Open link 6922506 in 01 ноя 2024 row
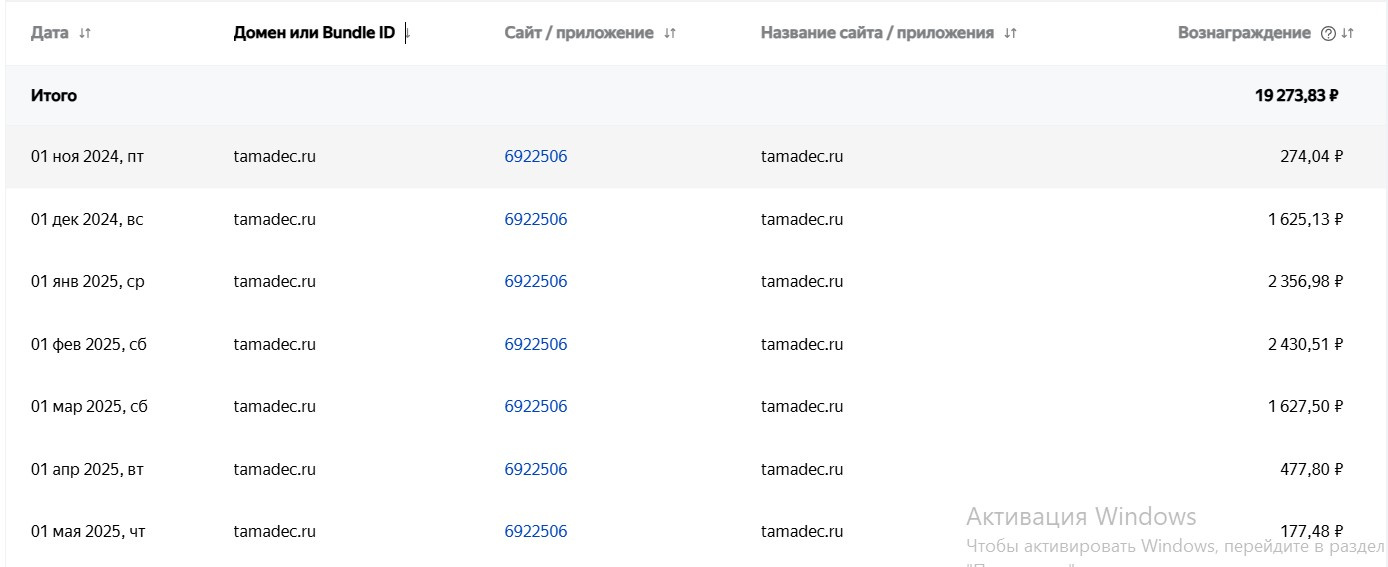 (535, 157)
